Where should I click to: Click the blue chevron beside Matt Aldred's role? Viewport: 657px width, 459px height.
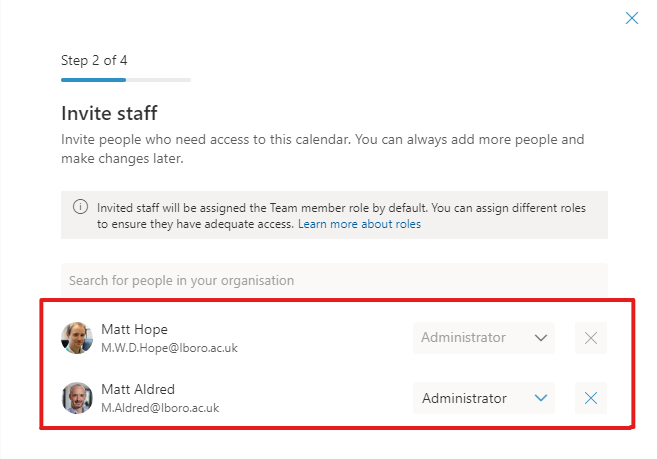541,399
